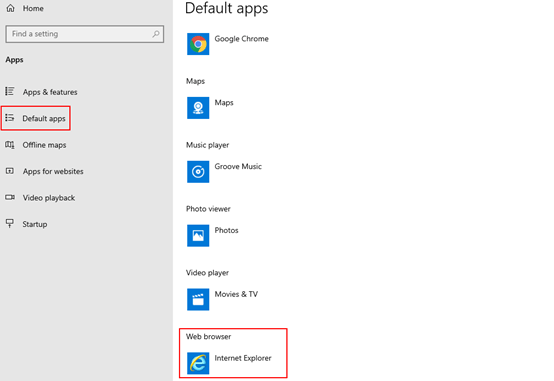Click the Photos app icon
Image resolution: width=554 pixels, height=381 pixels.
tap(198, 236)
